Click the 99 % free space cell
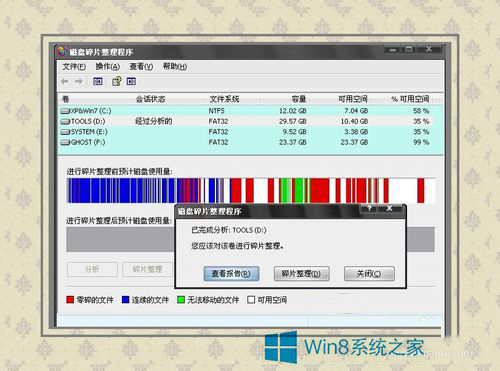The height and width of the screenshot is (371, 500). (421, 142)
